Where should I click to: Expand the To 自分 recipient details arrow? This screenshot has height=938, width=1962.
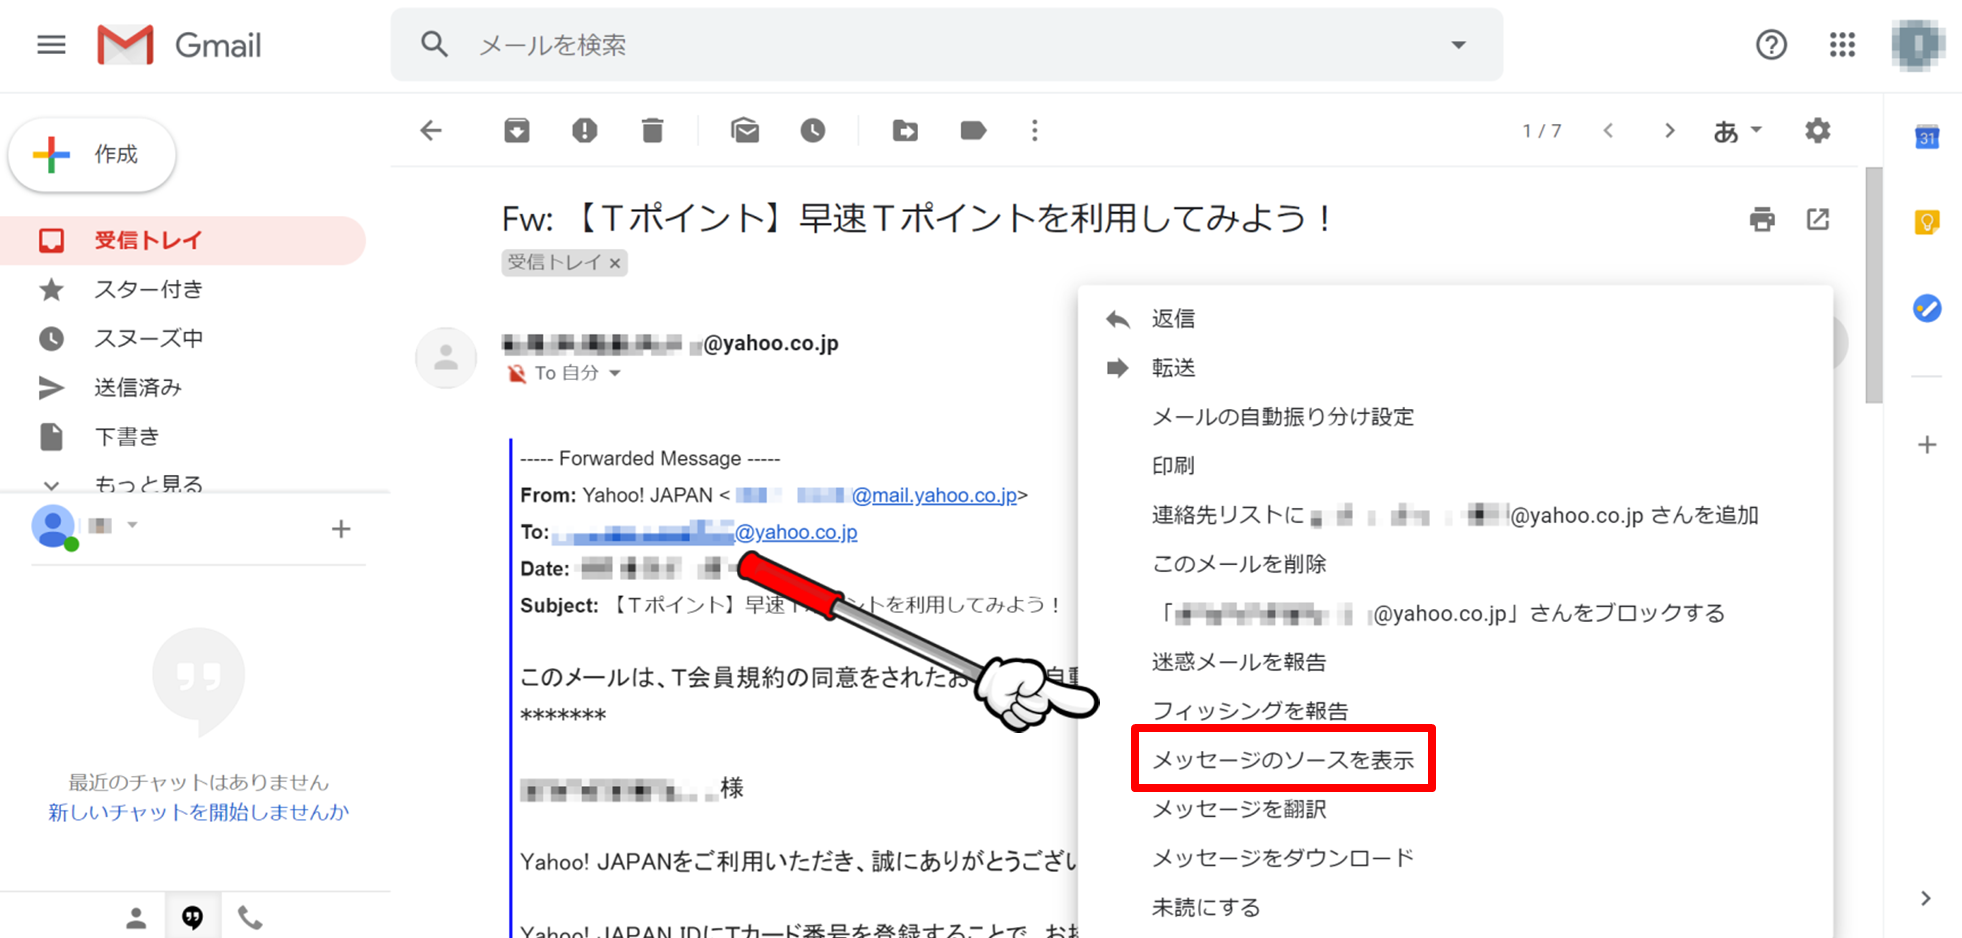click(615, 373)
